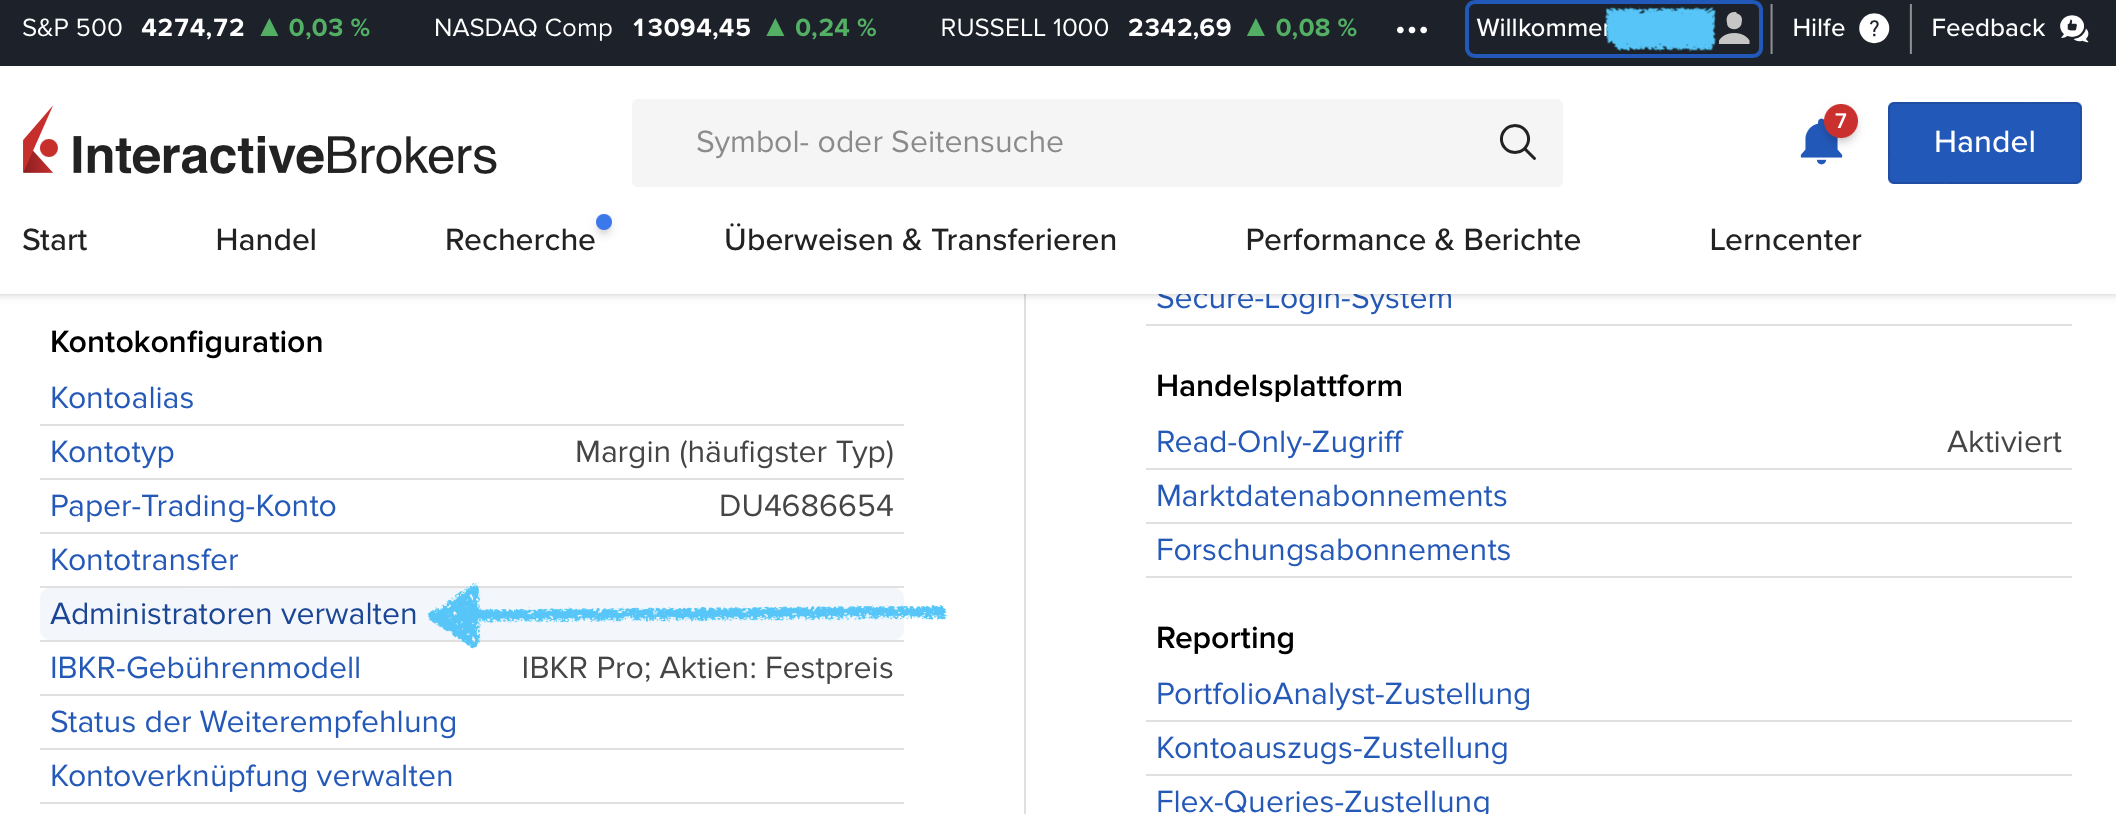Focus the Symbol- oder Seitensuche field
This screenshot has width=2116, height=814.
click(x=1096, y=142)
